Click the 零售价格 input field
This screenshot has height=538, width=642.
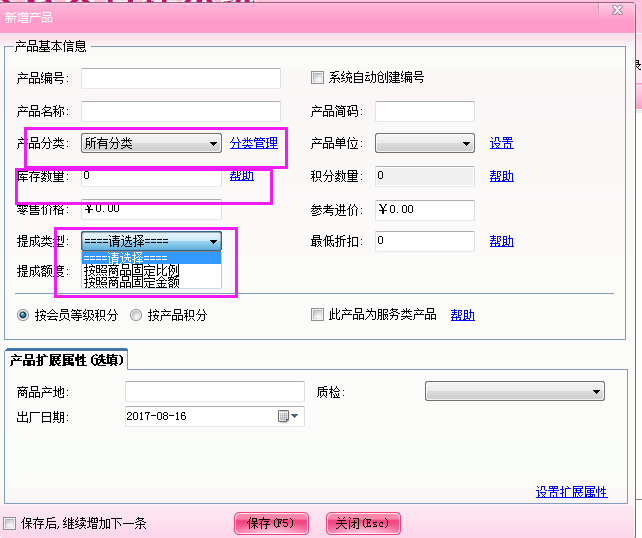click(151, 210)
